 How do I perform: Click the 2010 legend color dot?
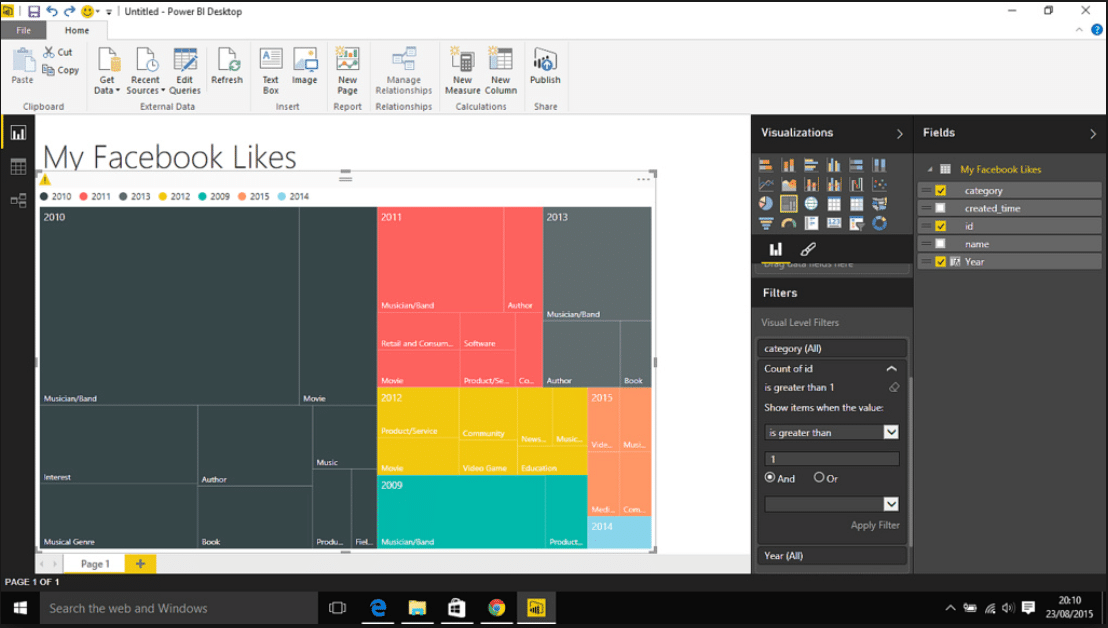click(45, 196)
